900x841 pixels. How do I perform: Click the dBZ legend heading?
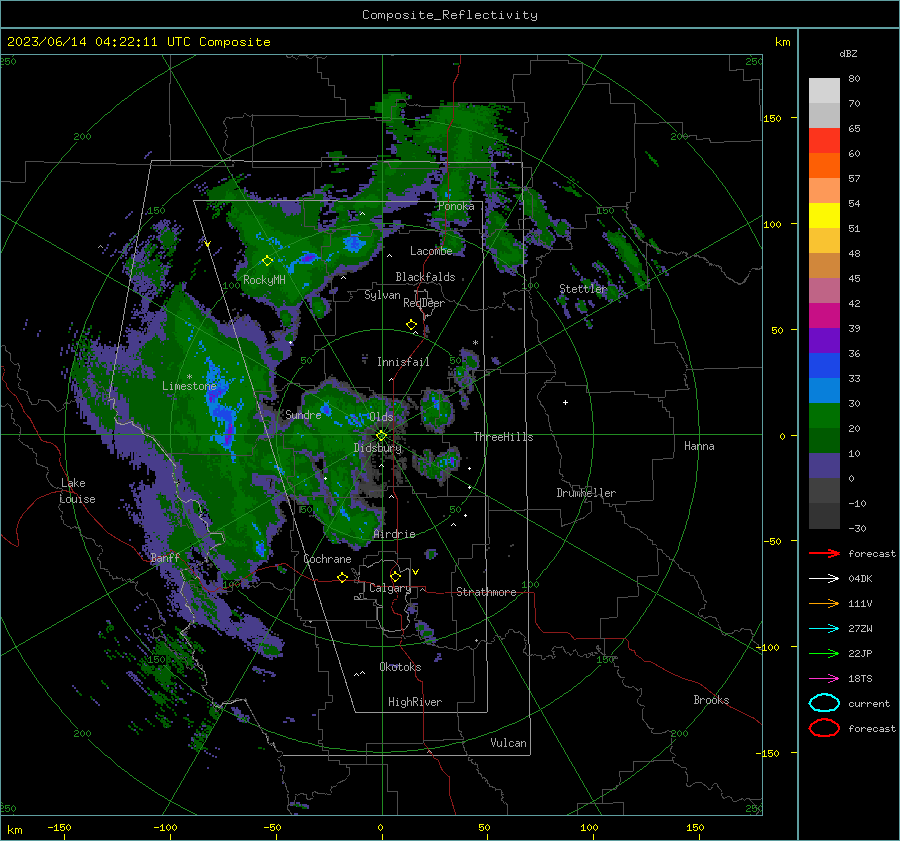coord(848,53)
